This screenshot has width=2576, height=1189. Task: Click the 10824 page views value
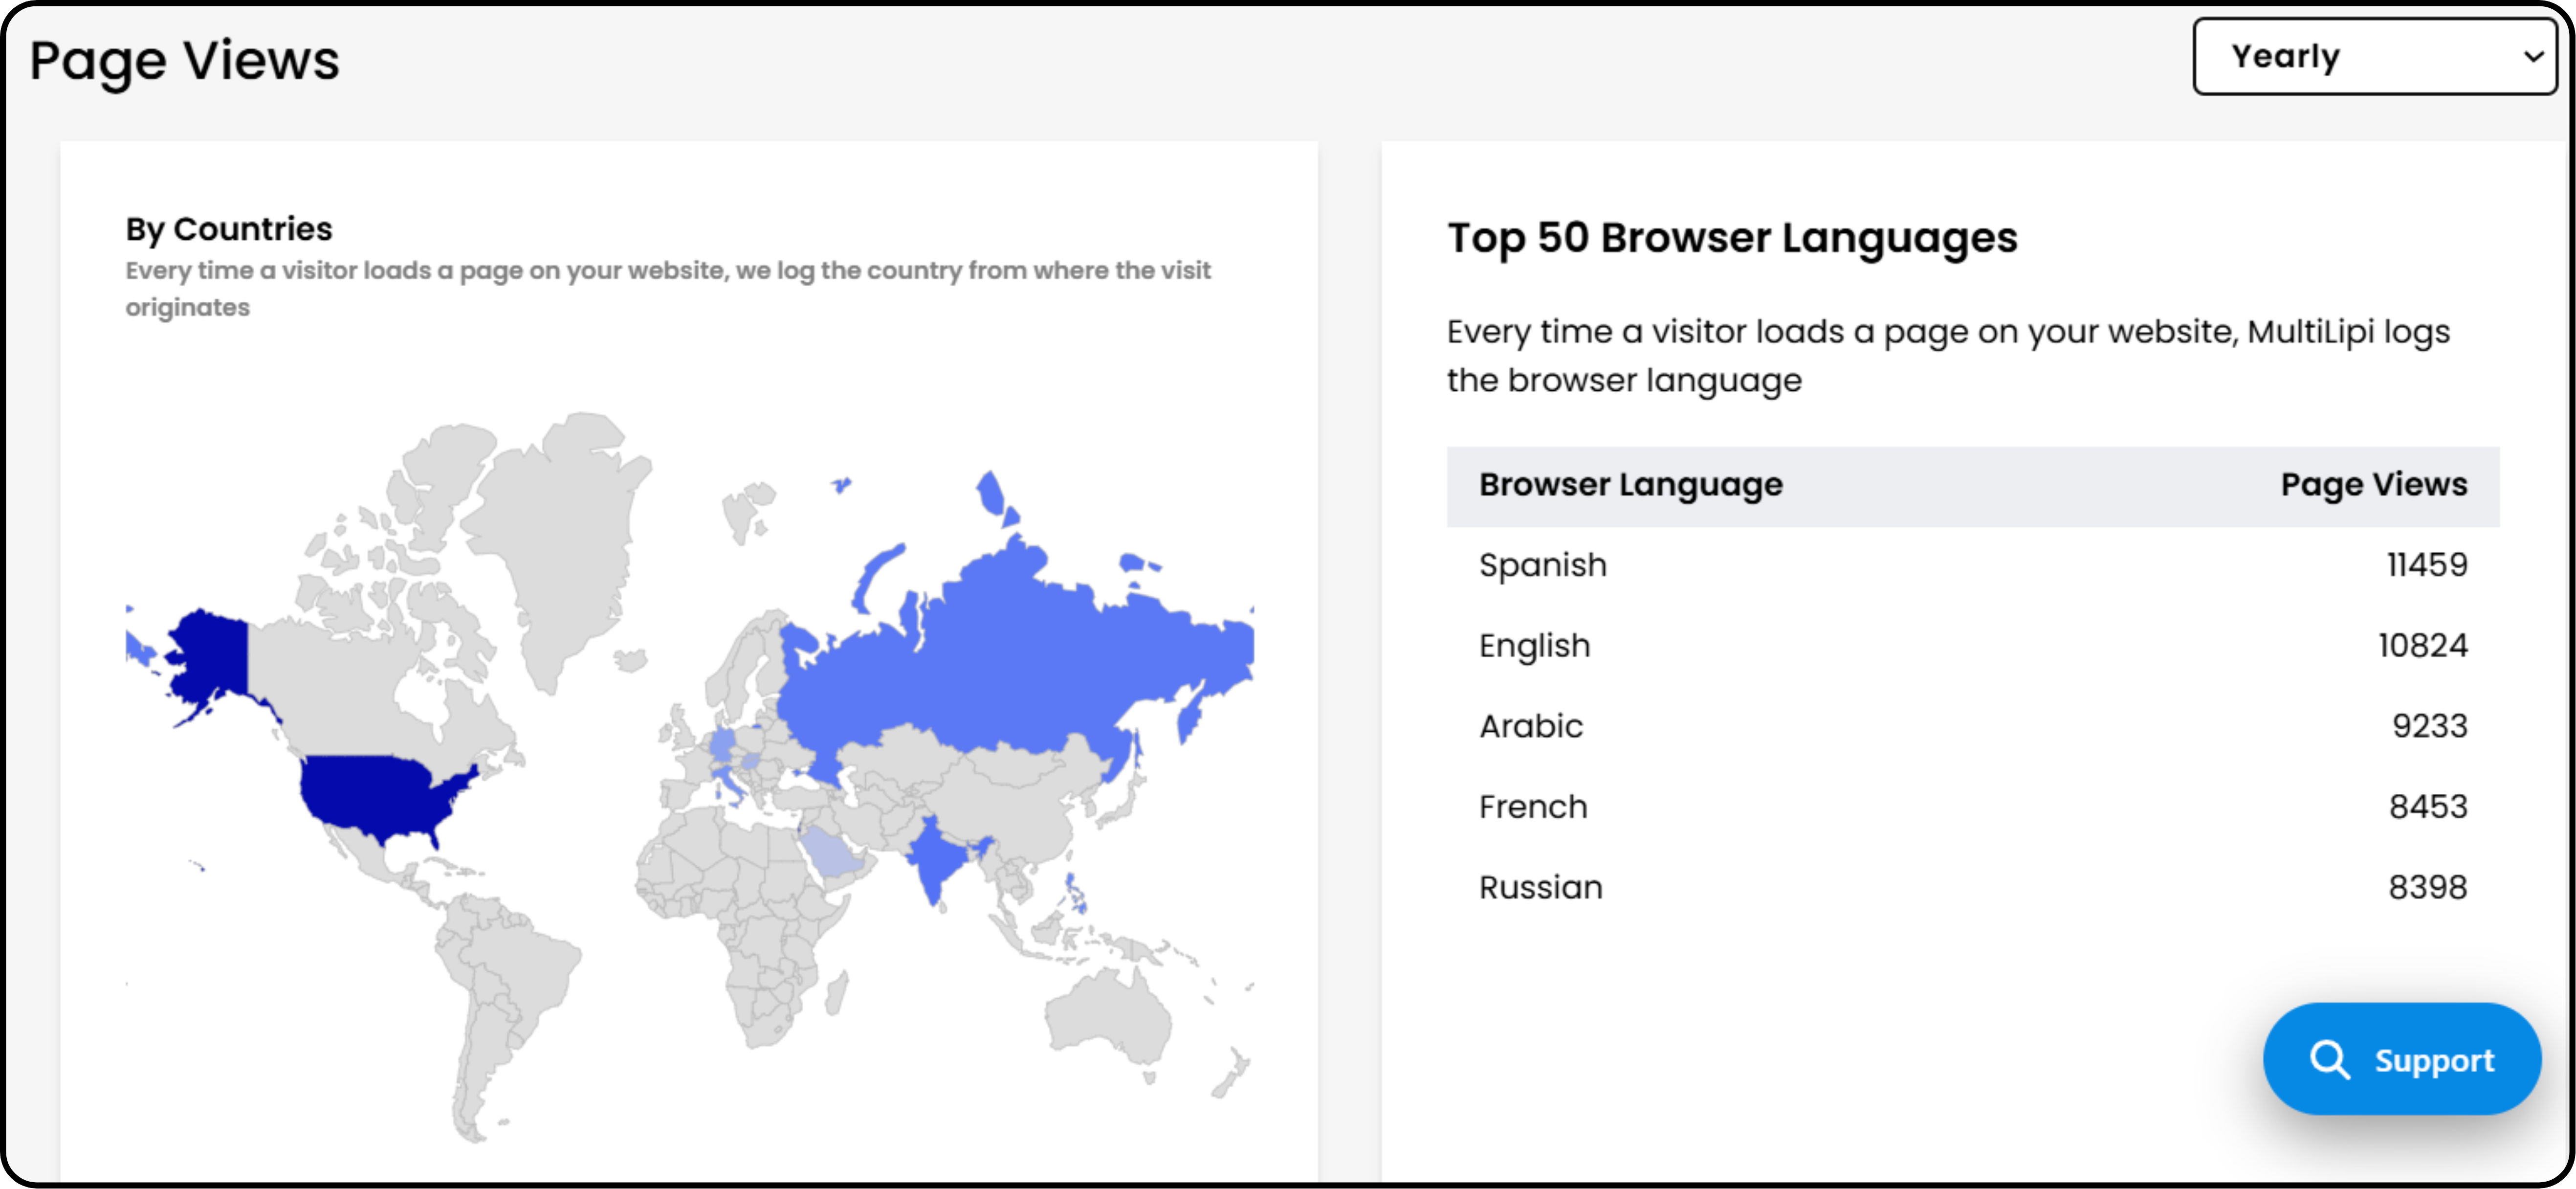point(2422,646)
